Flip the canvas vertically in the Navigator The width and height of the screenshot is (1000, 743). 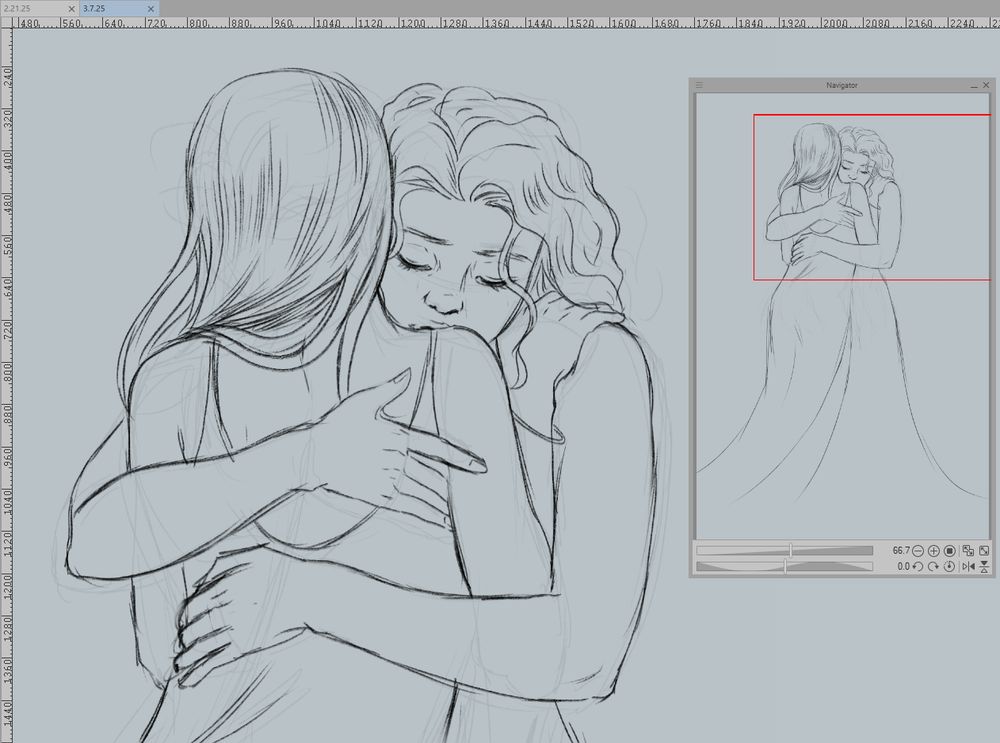[x=984, y=566]
